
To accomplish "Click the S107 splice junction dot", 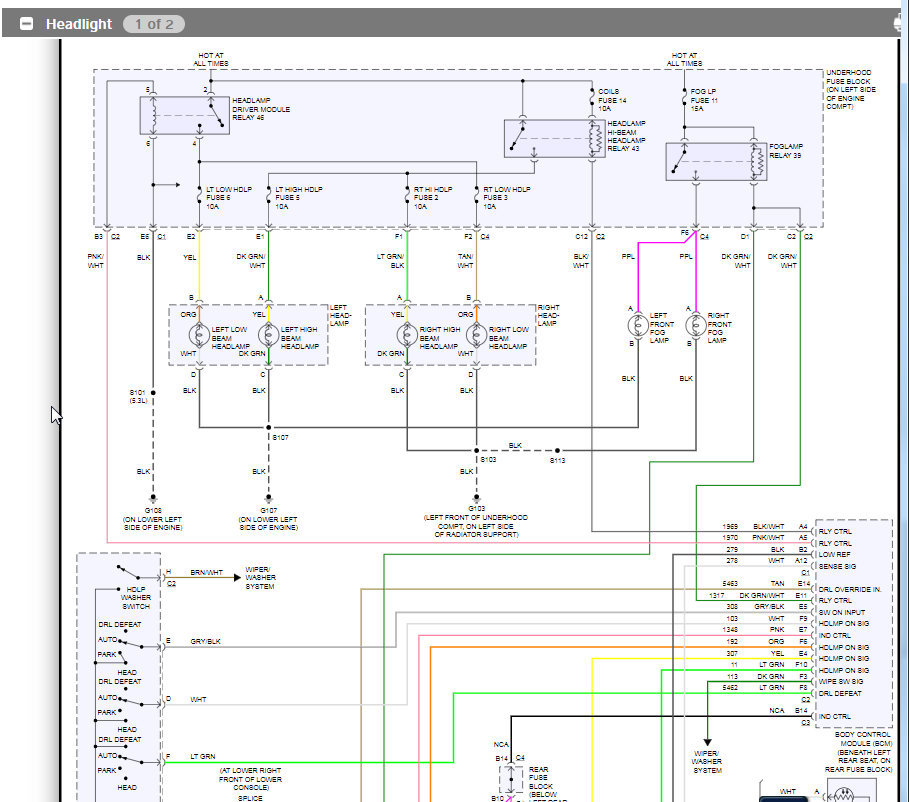I will pyautogui.click(x=268, y=427).
